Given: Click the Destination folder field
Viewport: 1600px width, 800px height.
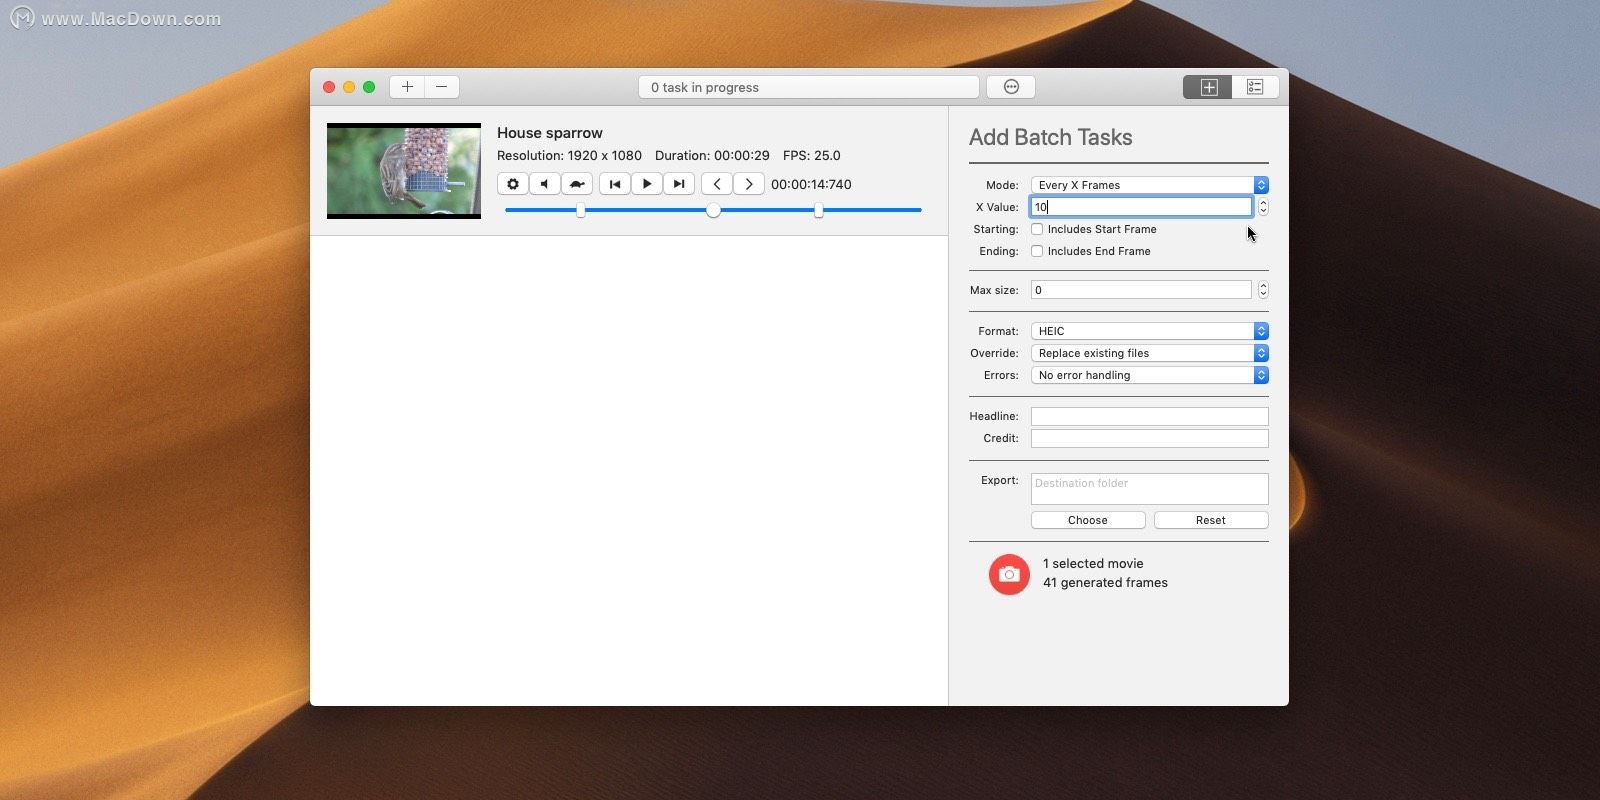Looking at the screenshot, I should [x=1150, y=489].
